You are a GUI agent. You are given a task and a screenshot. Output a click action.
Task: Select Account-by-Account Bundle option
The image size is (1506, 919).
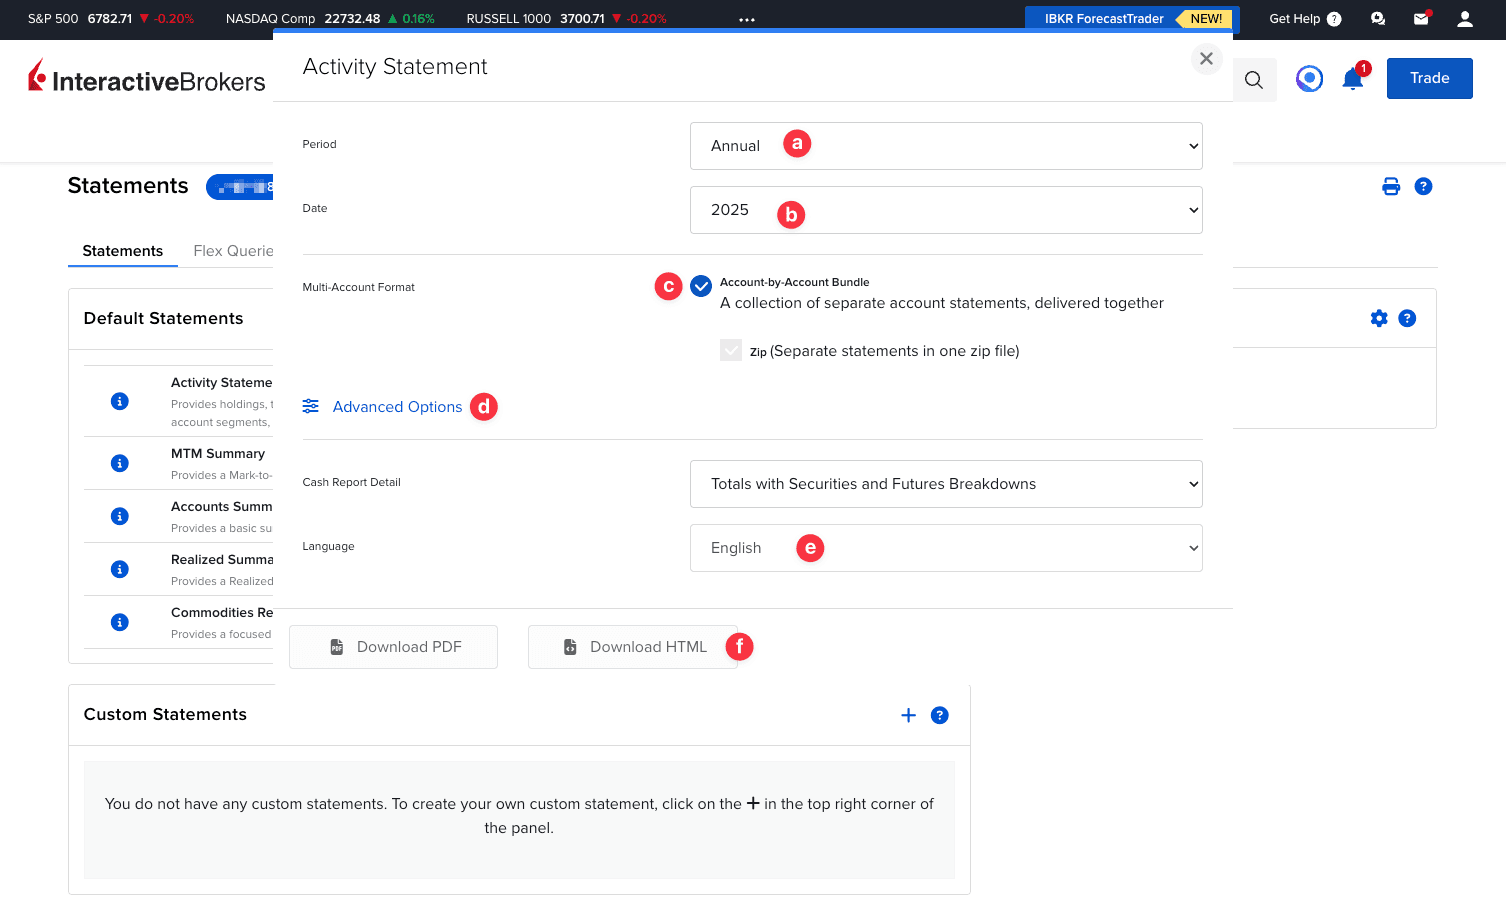(701, 286)
